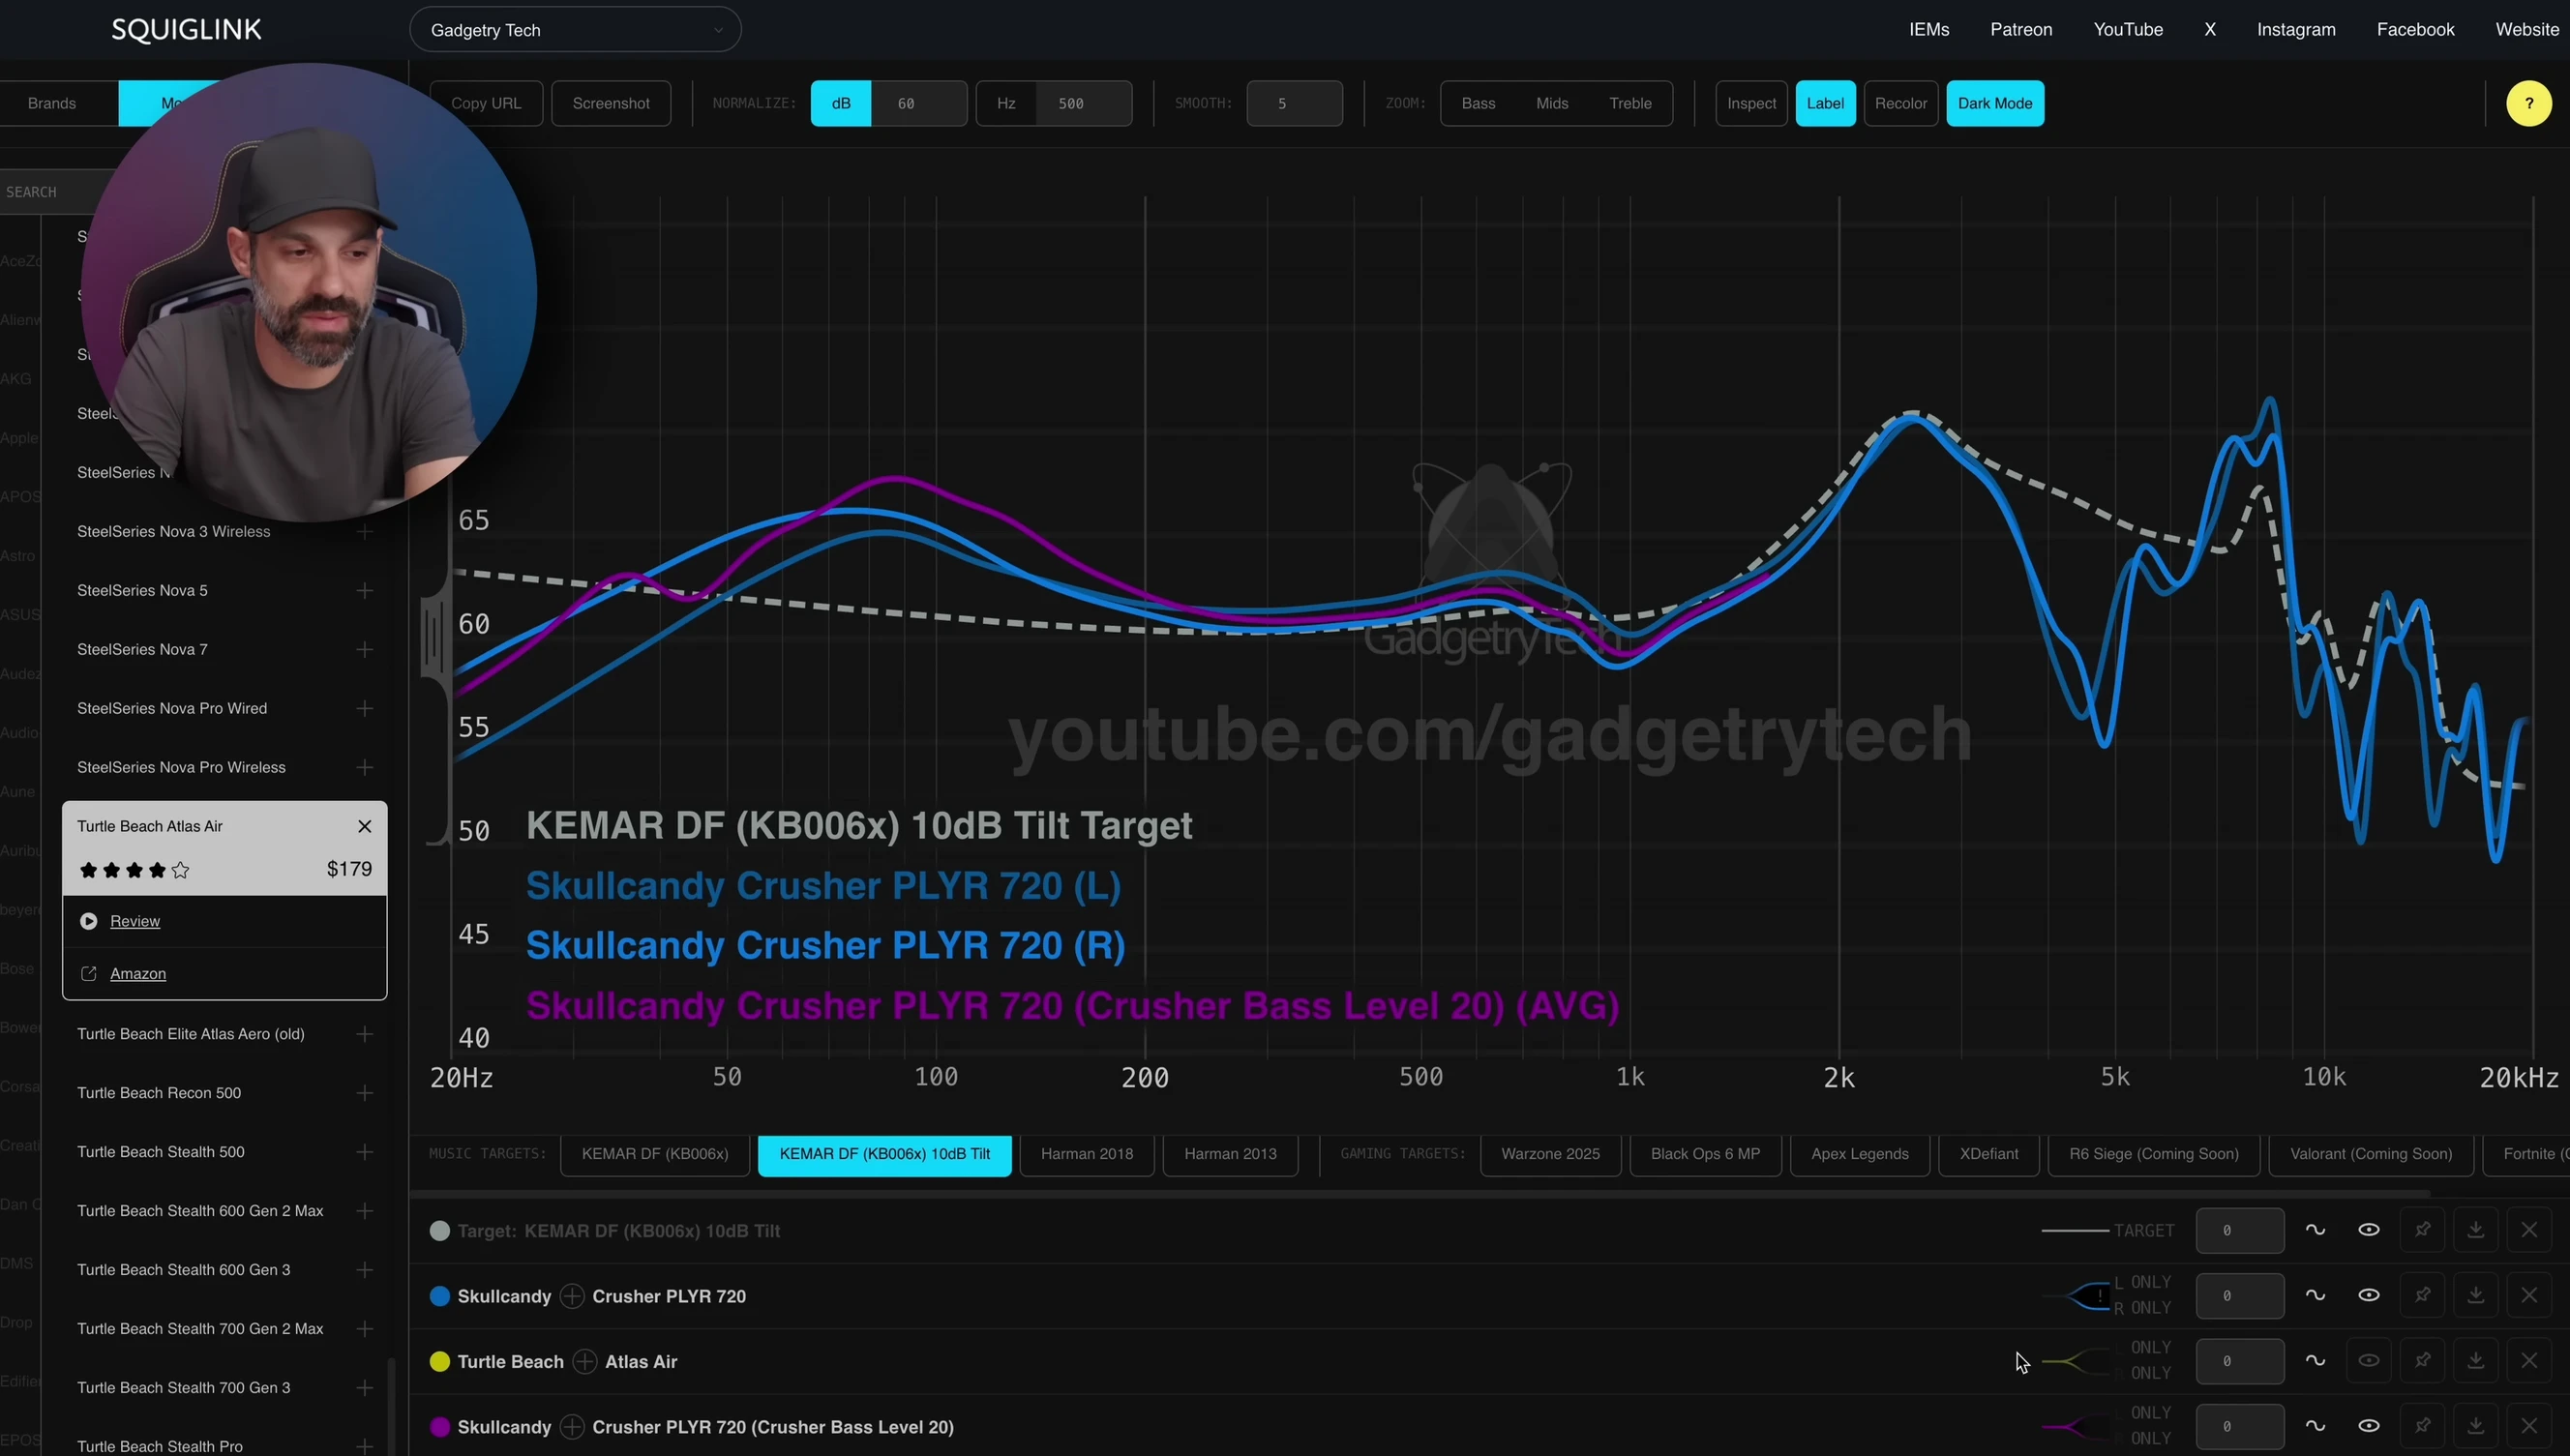Hide the Skullcandy Crusher PLYR 720 curve

pyautogui.click(x=2368, y=1295)
